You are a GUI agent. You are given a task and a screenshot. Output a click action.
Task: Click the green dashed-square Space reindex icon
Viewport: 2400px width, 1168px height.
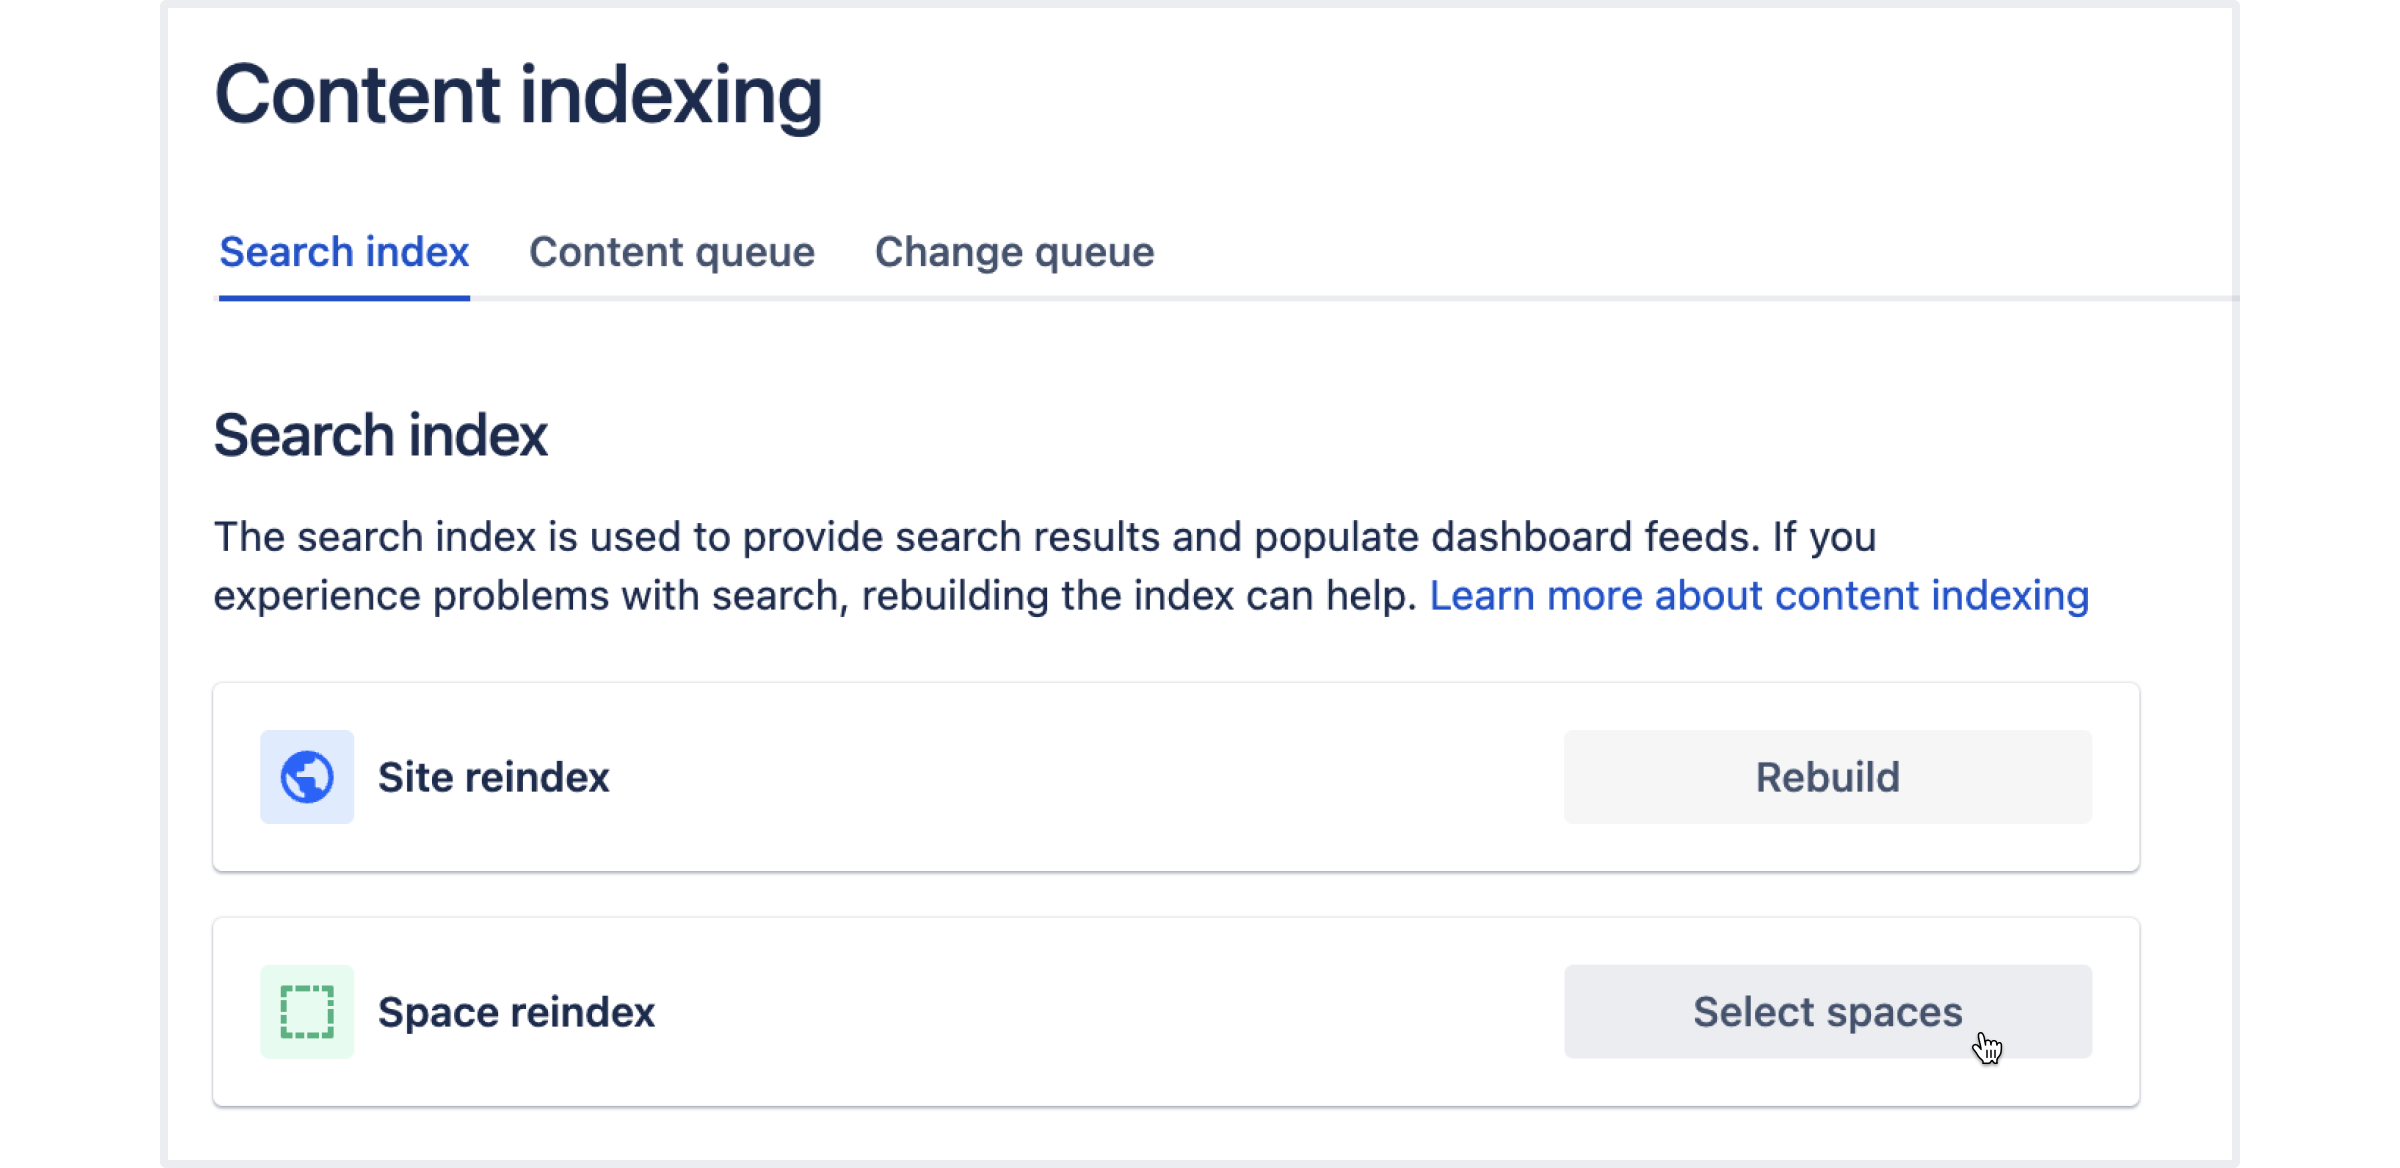(307, 1012)
